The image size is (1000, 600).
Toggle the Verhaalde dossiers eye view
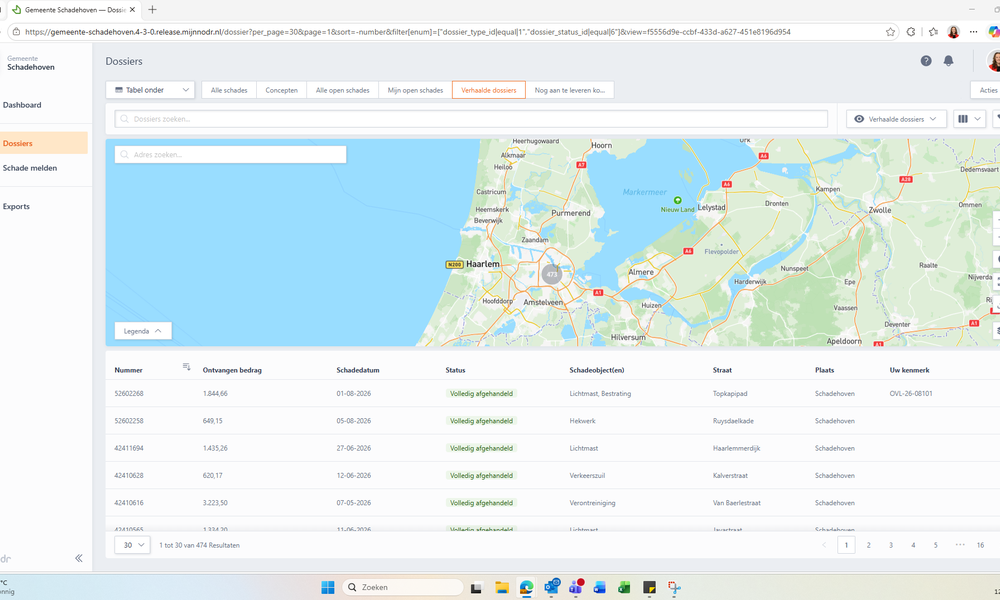(x=859, y=119)
